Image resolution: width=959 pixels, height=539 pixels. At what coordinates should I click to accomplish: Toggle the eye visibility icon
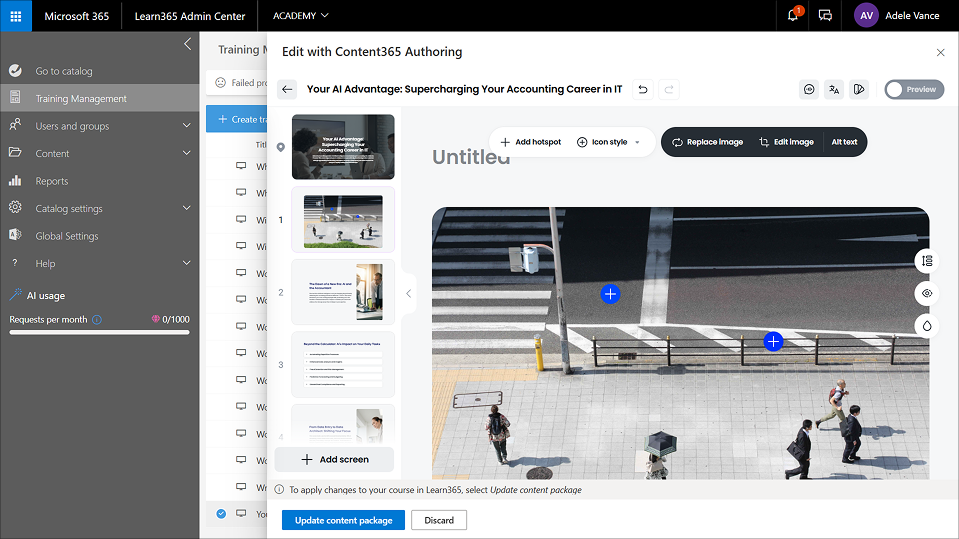(x=928, y=293)
